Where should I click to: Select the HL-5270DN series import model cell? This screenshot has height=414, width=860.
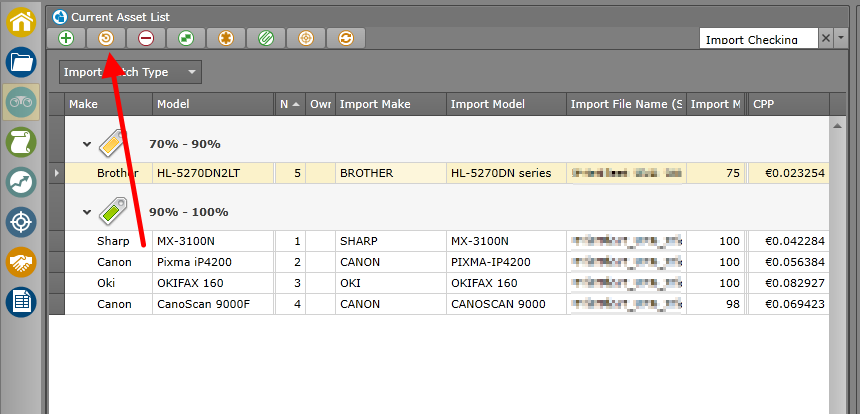click(x=506, y=173)
